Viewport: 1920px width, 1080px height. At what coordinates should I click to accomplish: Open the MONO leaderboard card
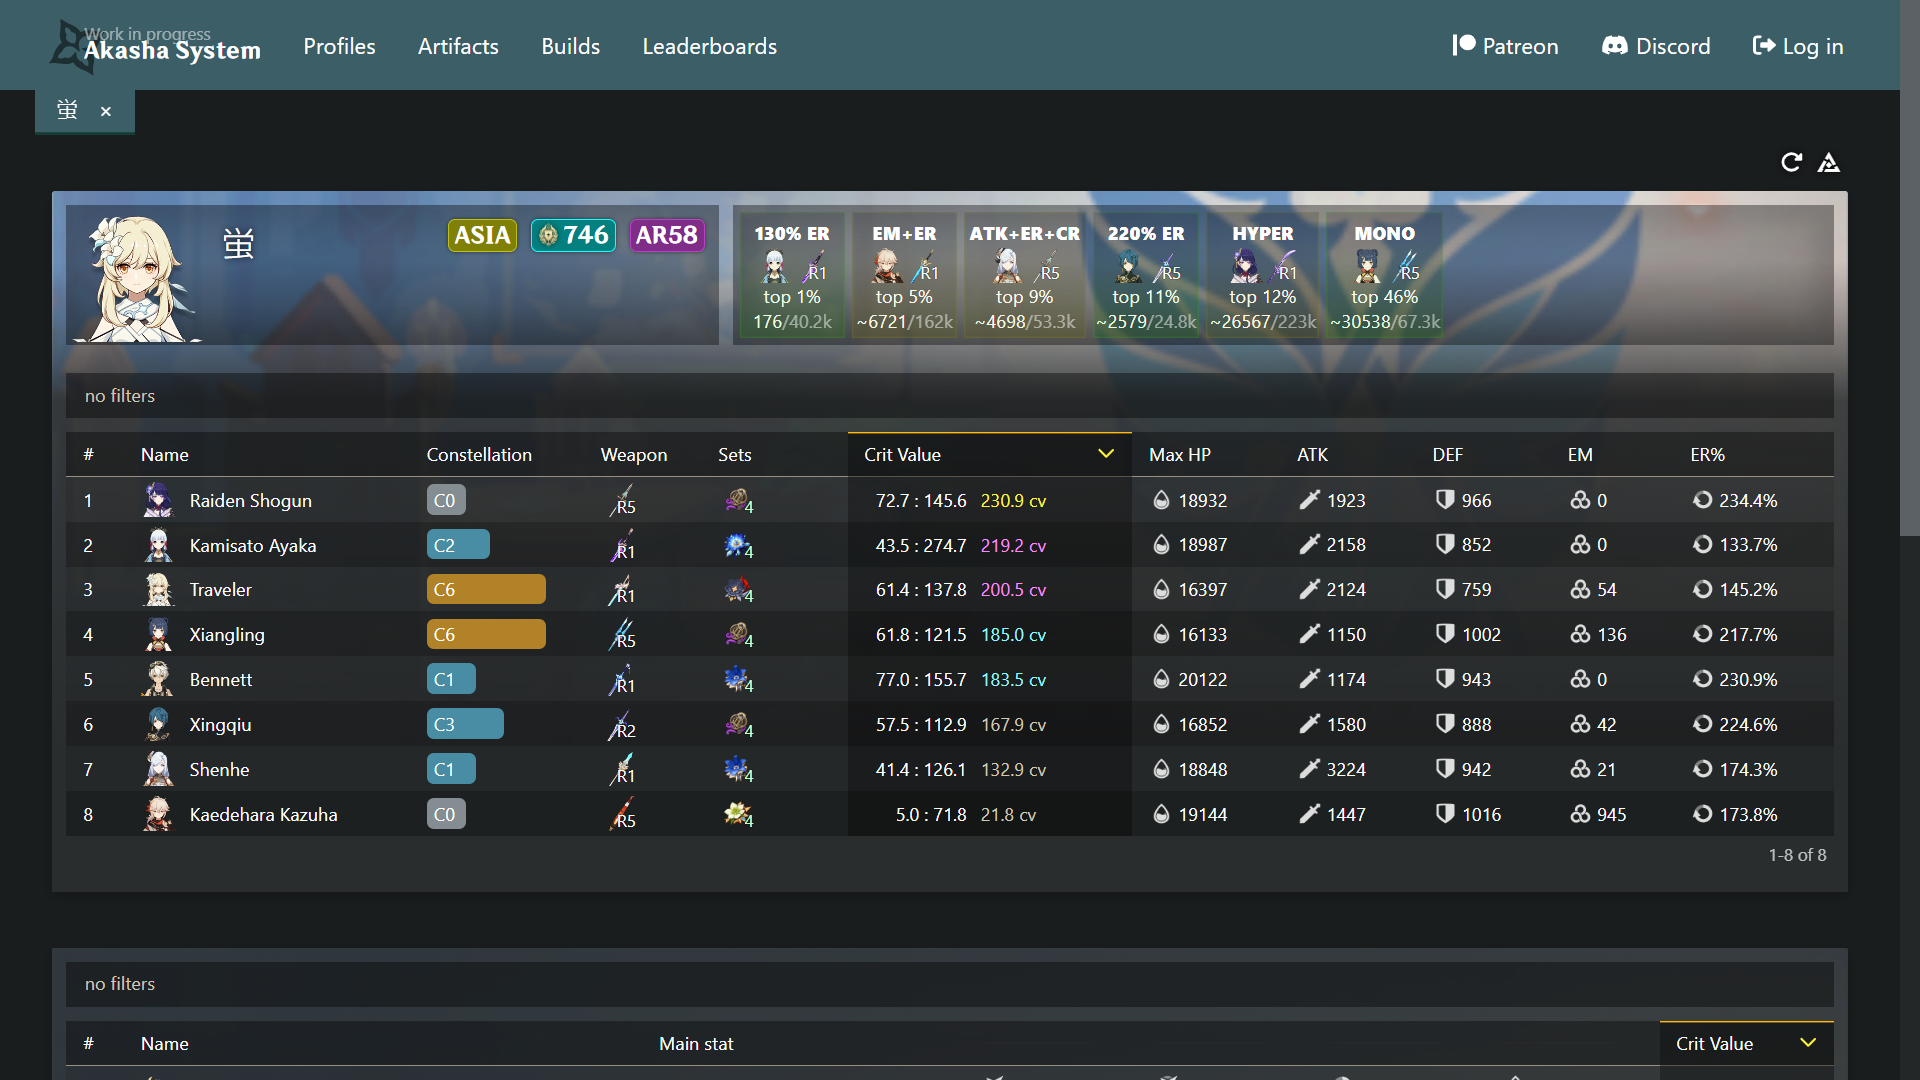(x=1385, y=276)
